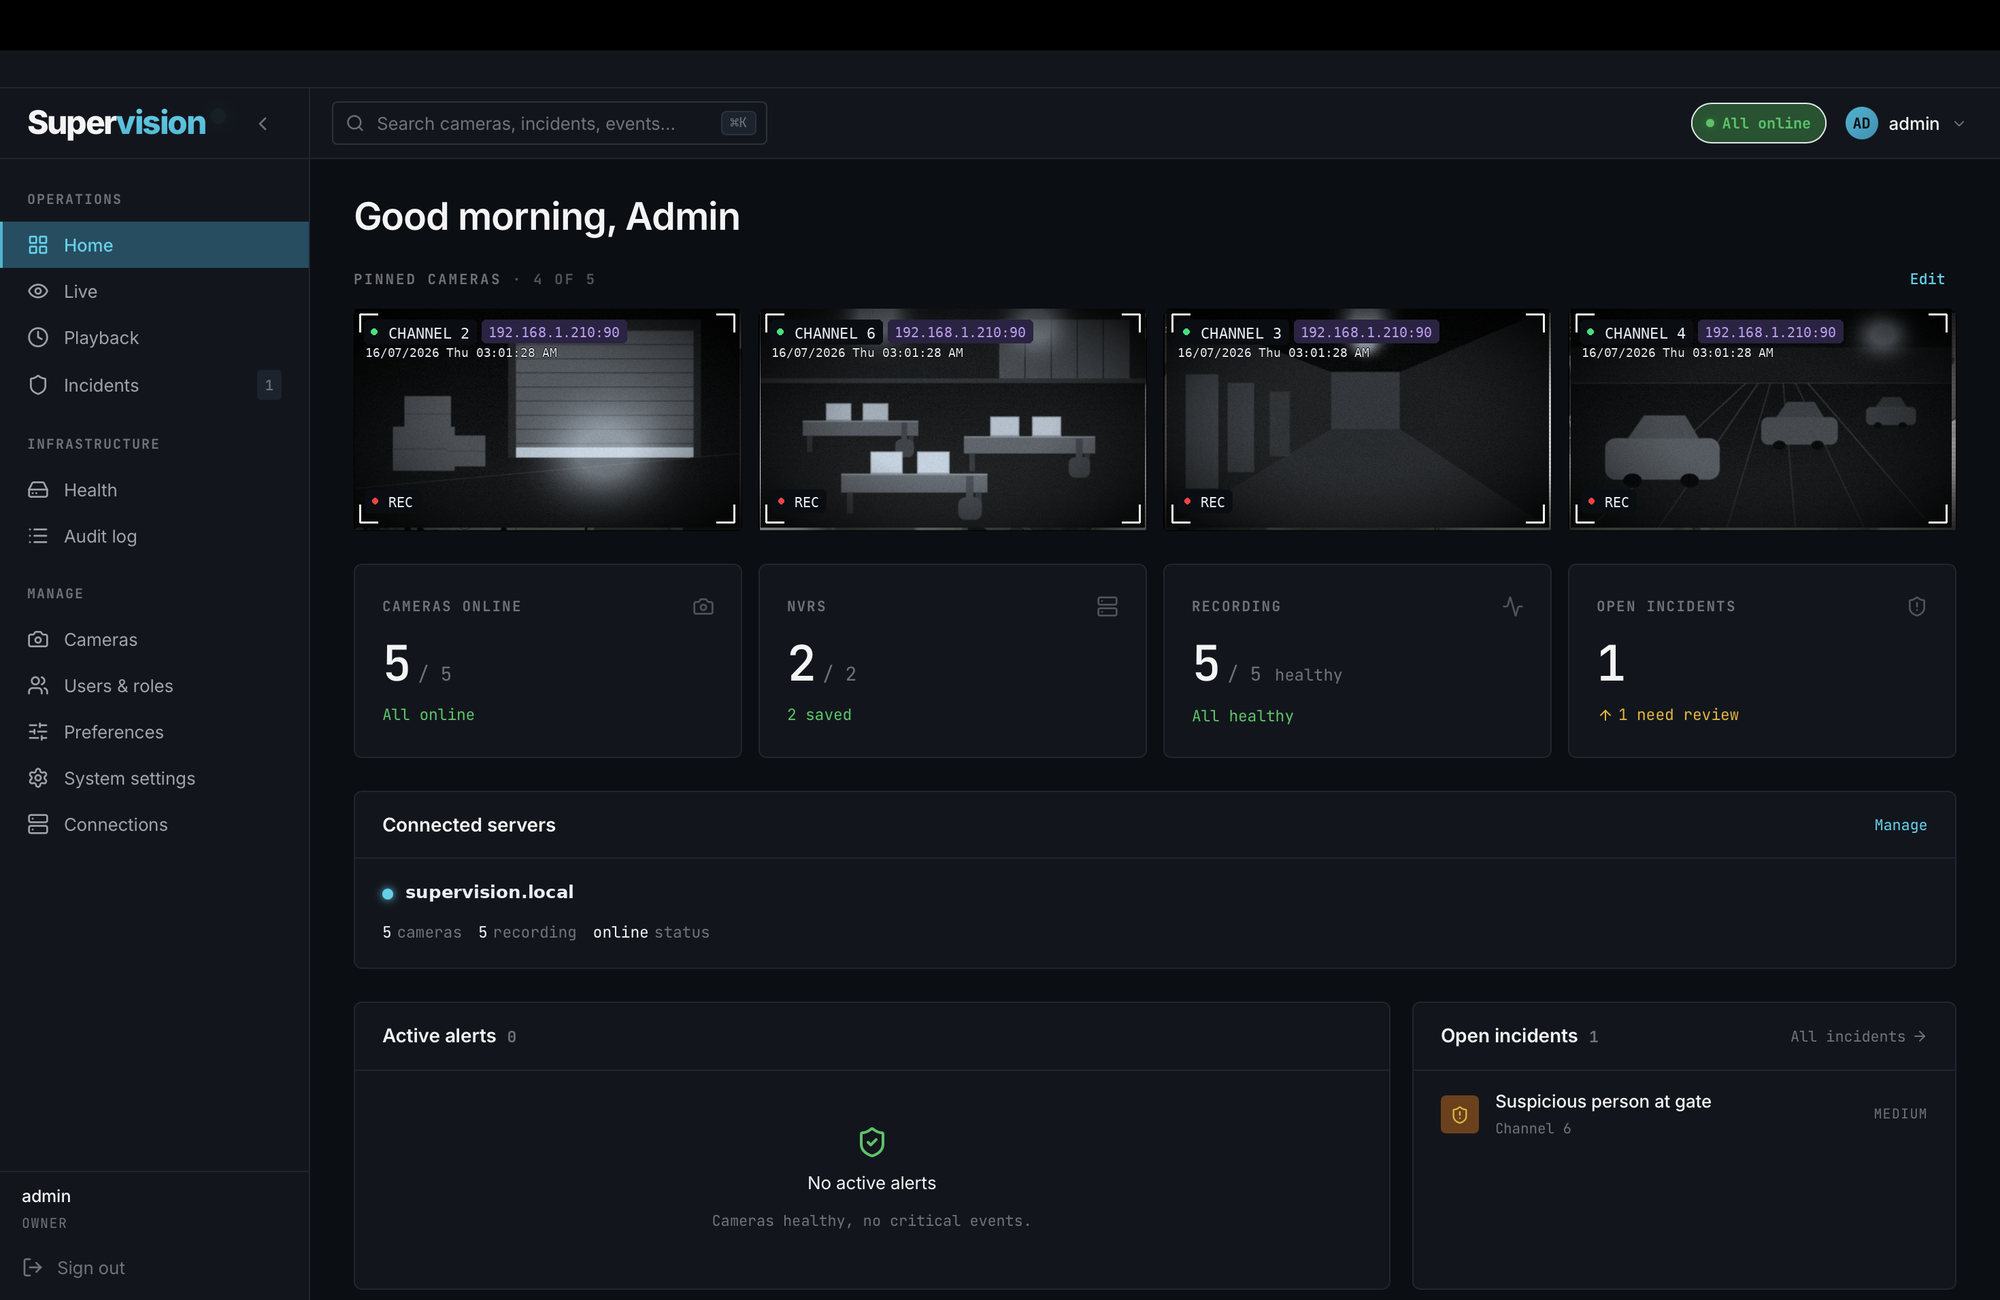Click the Open Incidents stat card
The height and width of the screenshot is (1300, 2000).
(1762, 661)
